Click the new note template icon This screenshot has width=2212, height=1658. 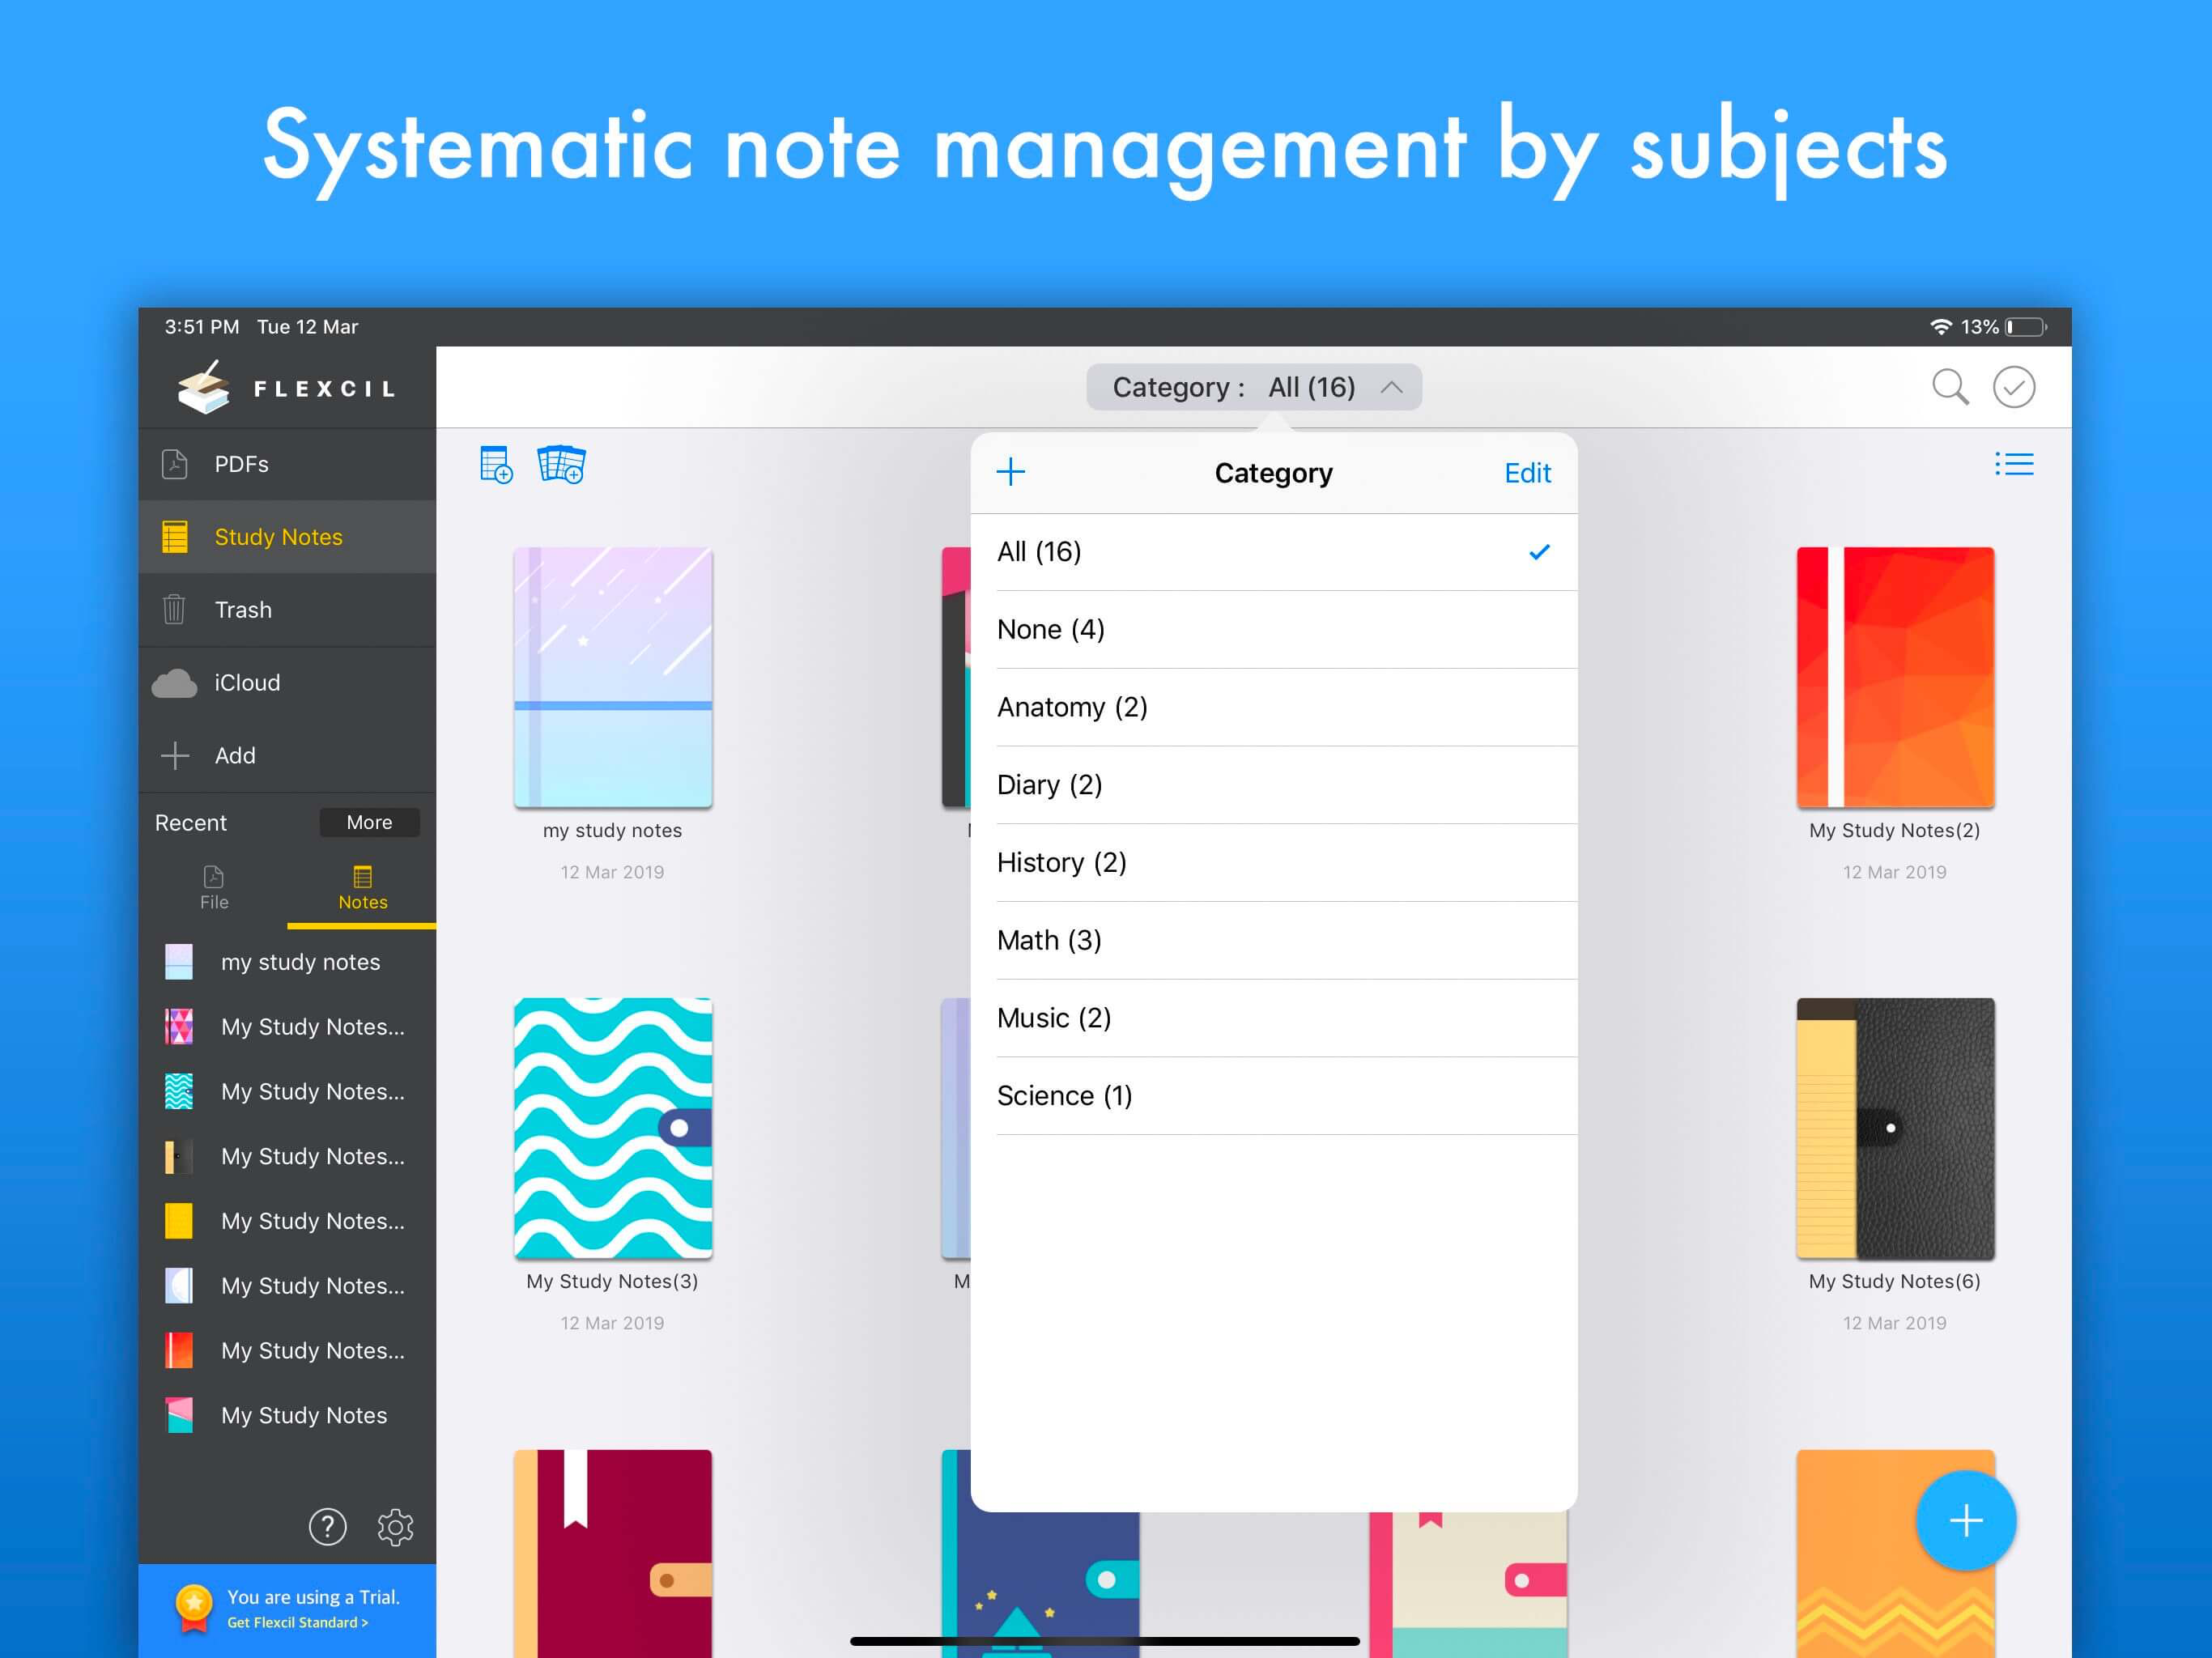coord(496,465)
